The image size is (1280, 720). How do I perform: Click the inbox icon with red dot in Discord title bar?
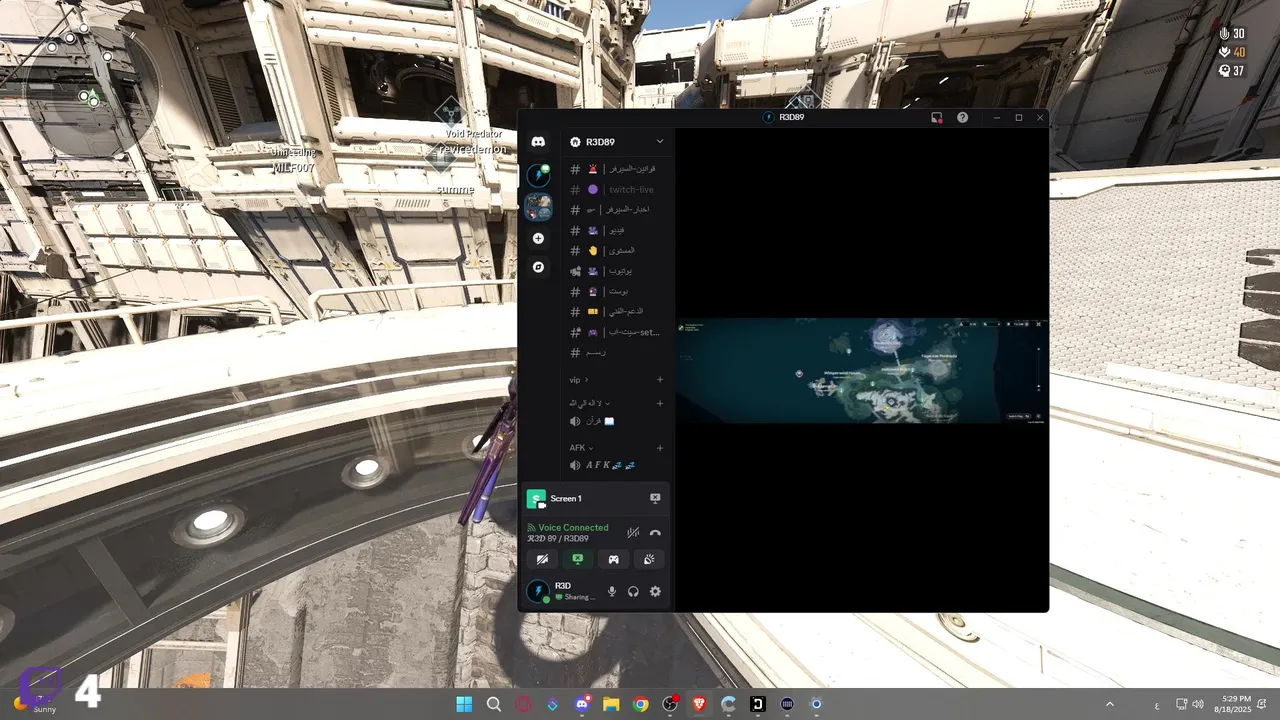coord(937,117)
